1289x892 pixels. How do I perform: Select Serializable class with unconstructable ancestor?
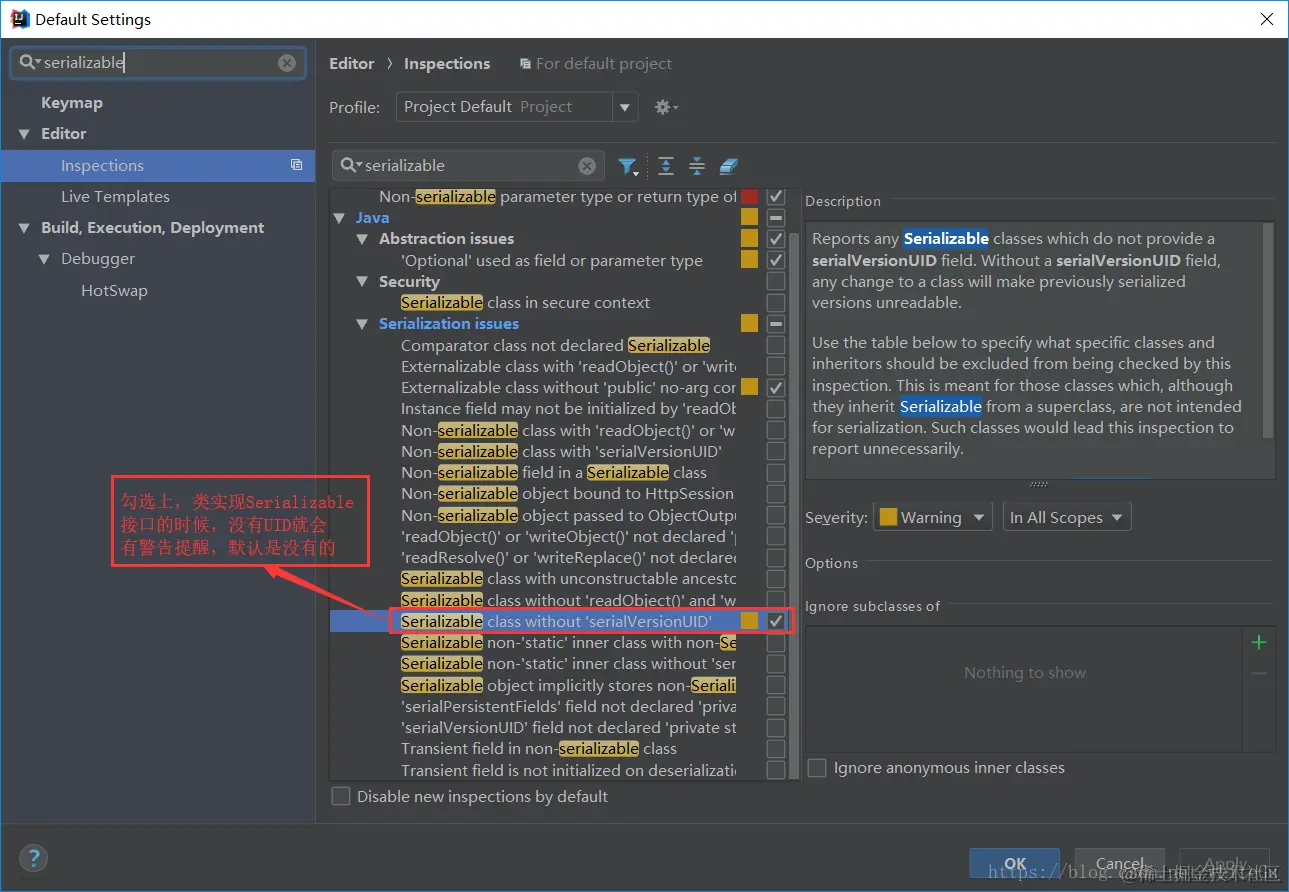(x=568, y=579)
